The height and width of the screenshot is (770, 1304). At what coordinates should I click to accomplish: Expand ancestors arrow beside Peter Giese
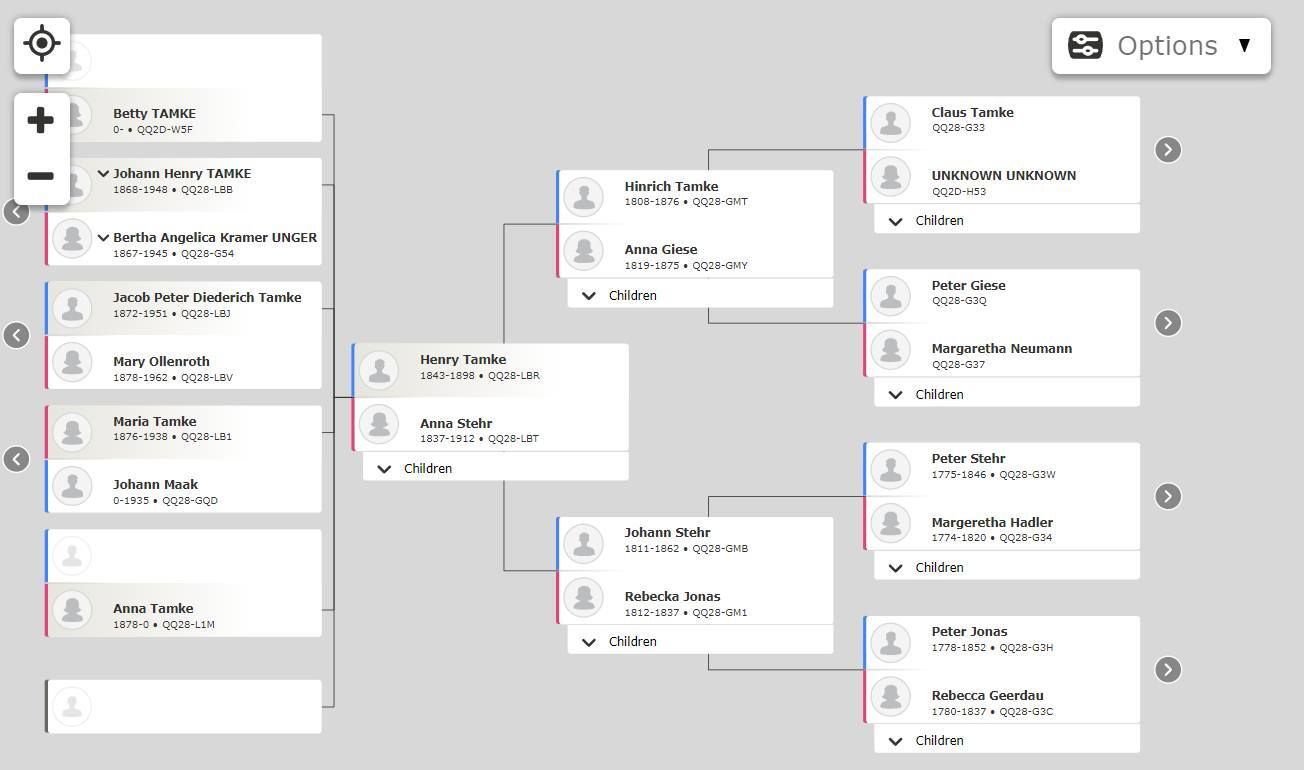[x=1168, y=323]
